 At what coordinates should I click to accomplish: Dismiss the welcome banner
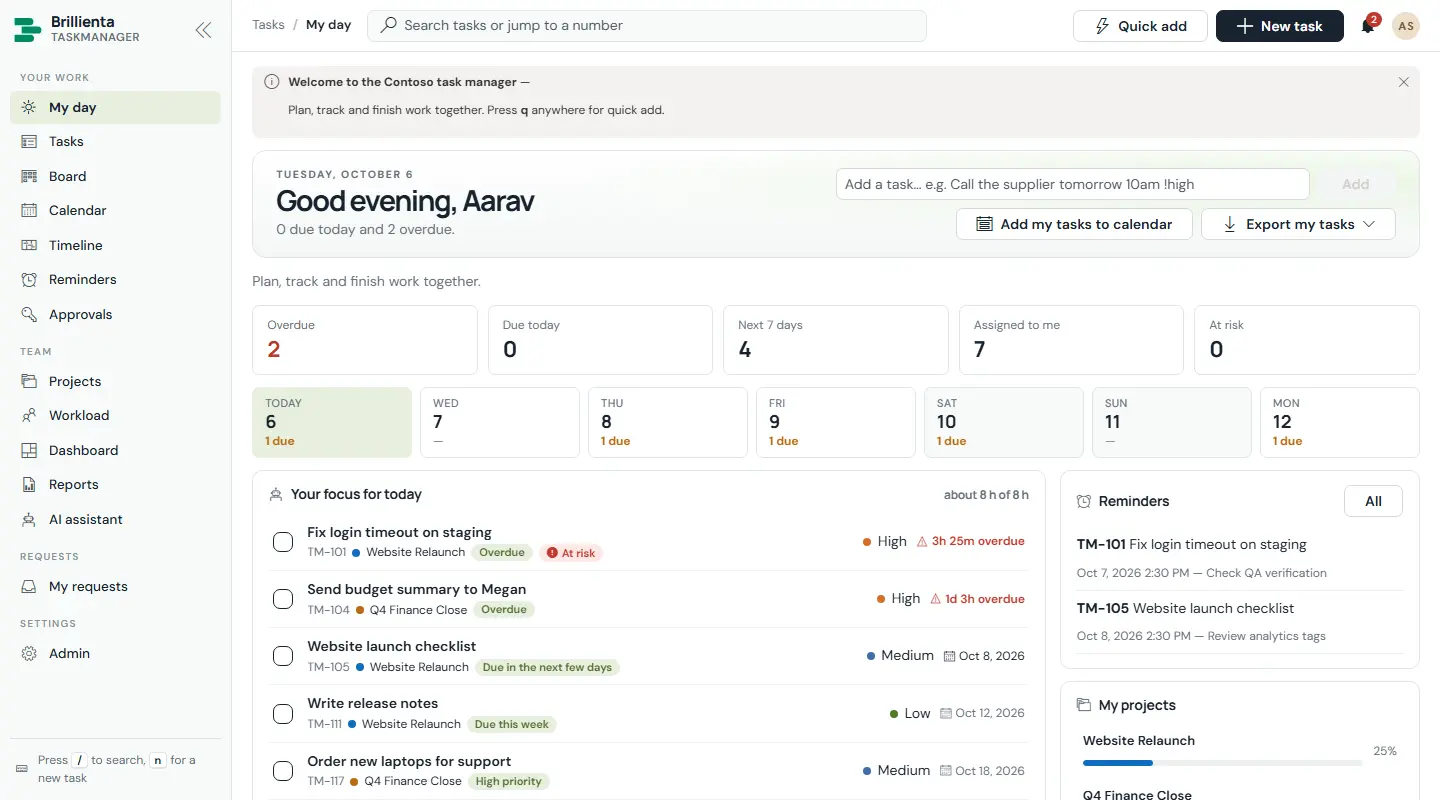(x=1404, y=82)
